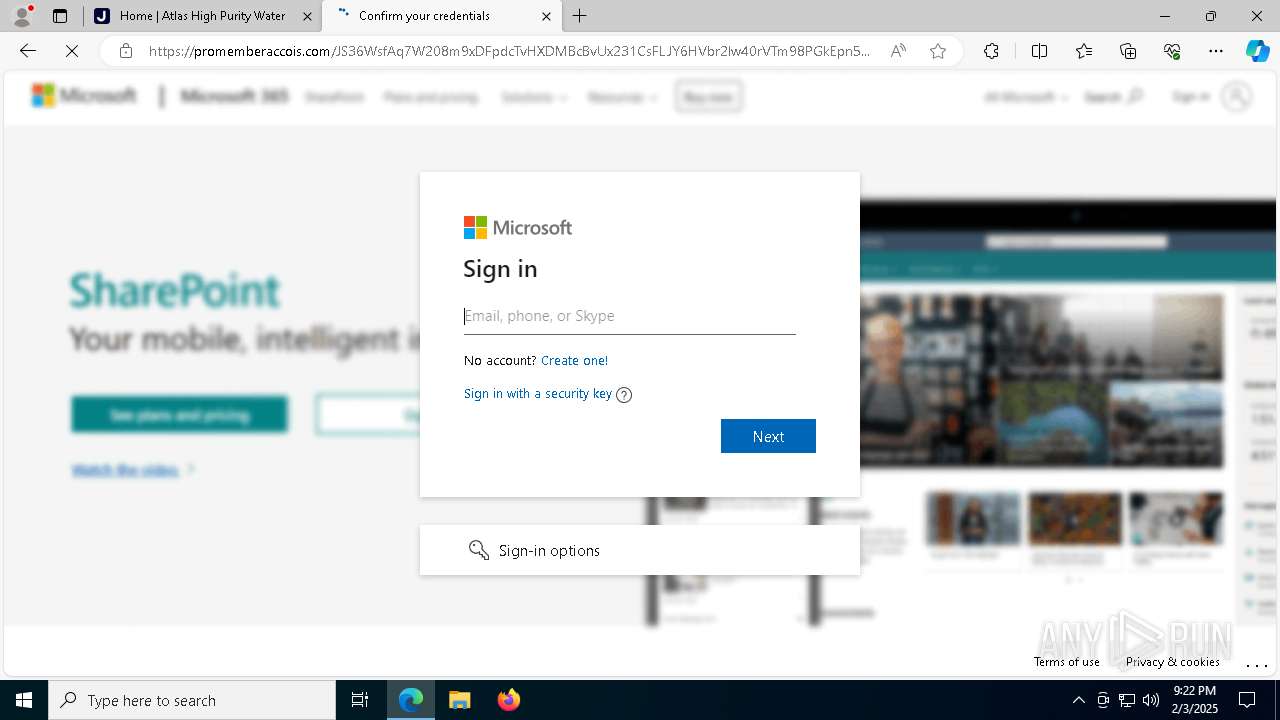
Task: Open Terms of use link
Action: click(x=1067, y=661)
